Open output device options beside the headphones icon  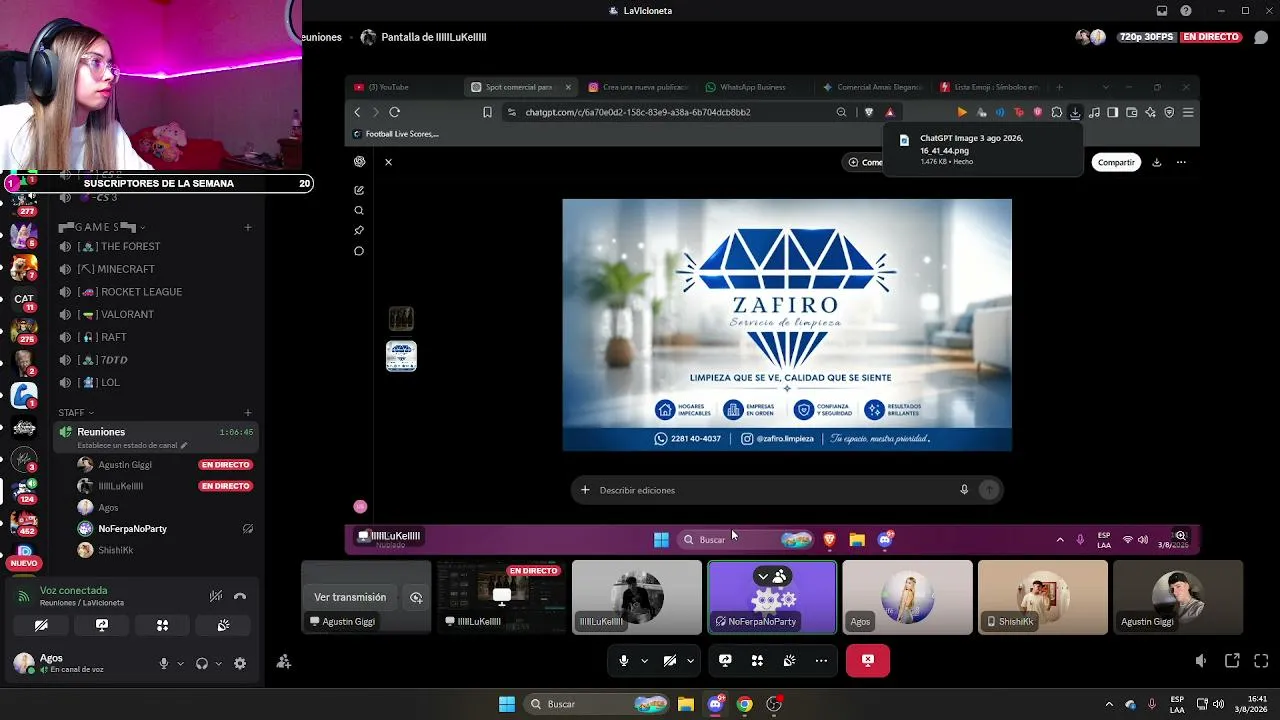point(217,663)
